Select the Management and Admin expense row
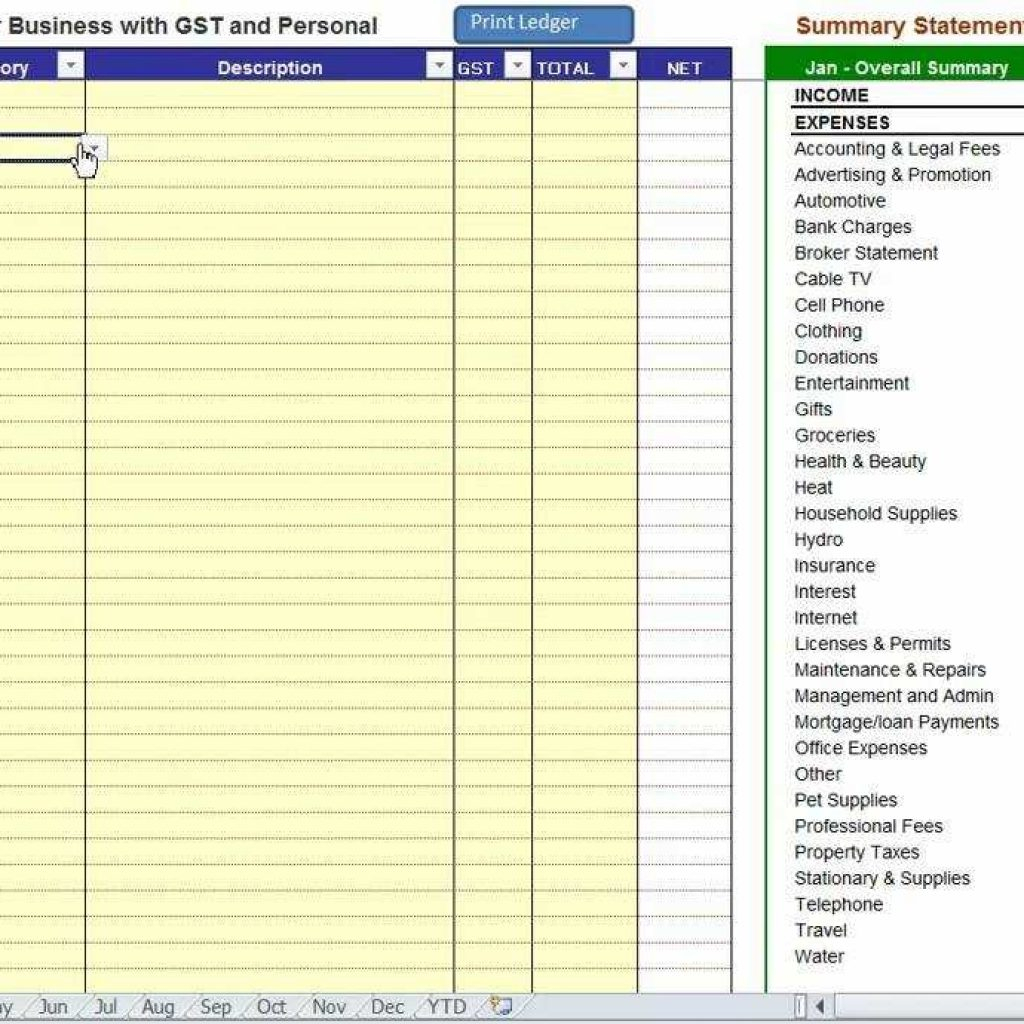Viewport: 1024px width, 1024px height. (893, 696)
